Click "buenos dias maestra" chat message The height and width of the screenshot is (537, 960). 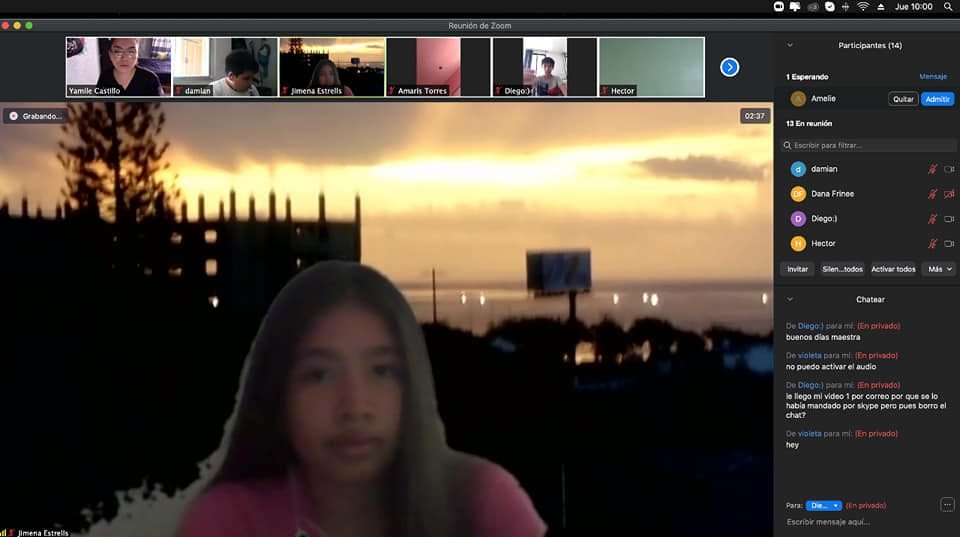(823, 337)
